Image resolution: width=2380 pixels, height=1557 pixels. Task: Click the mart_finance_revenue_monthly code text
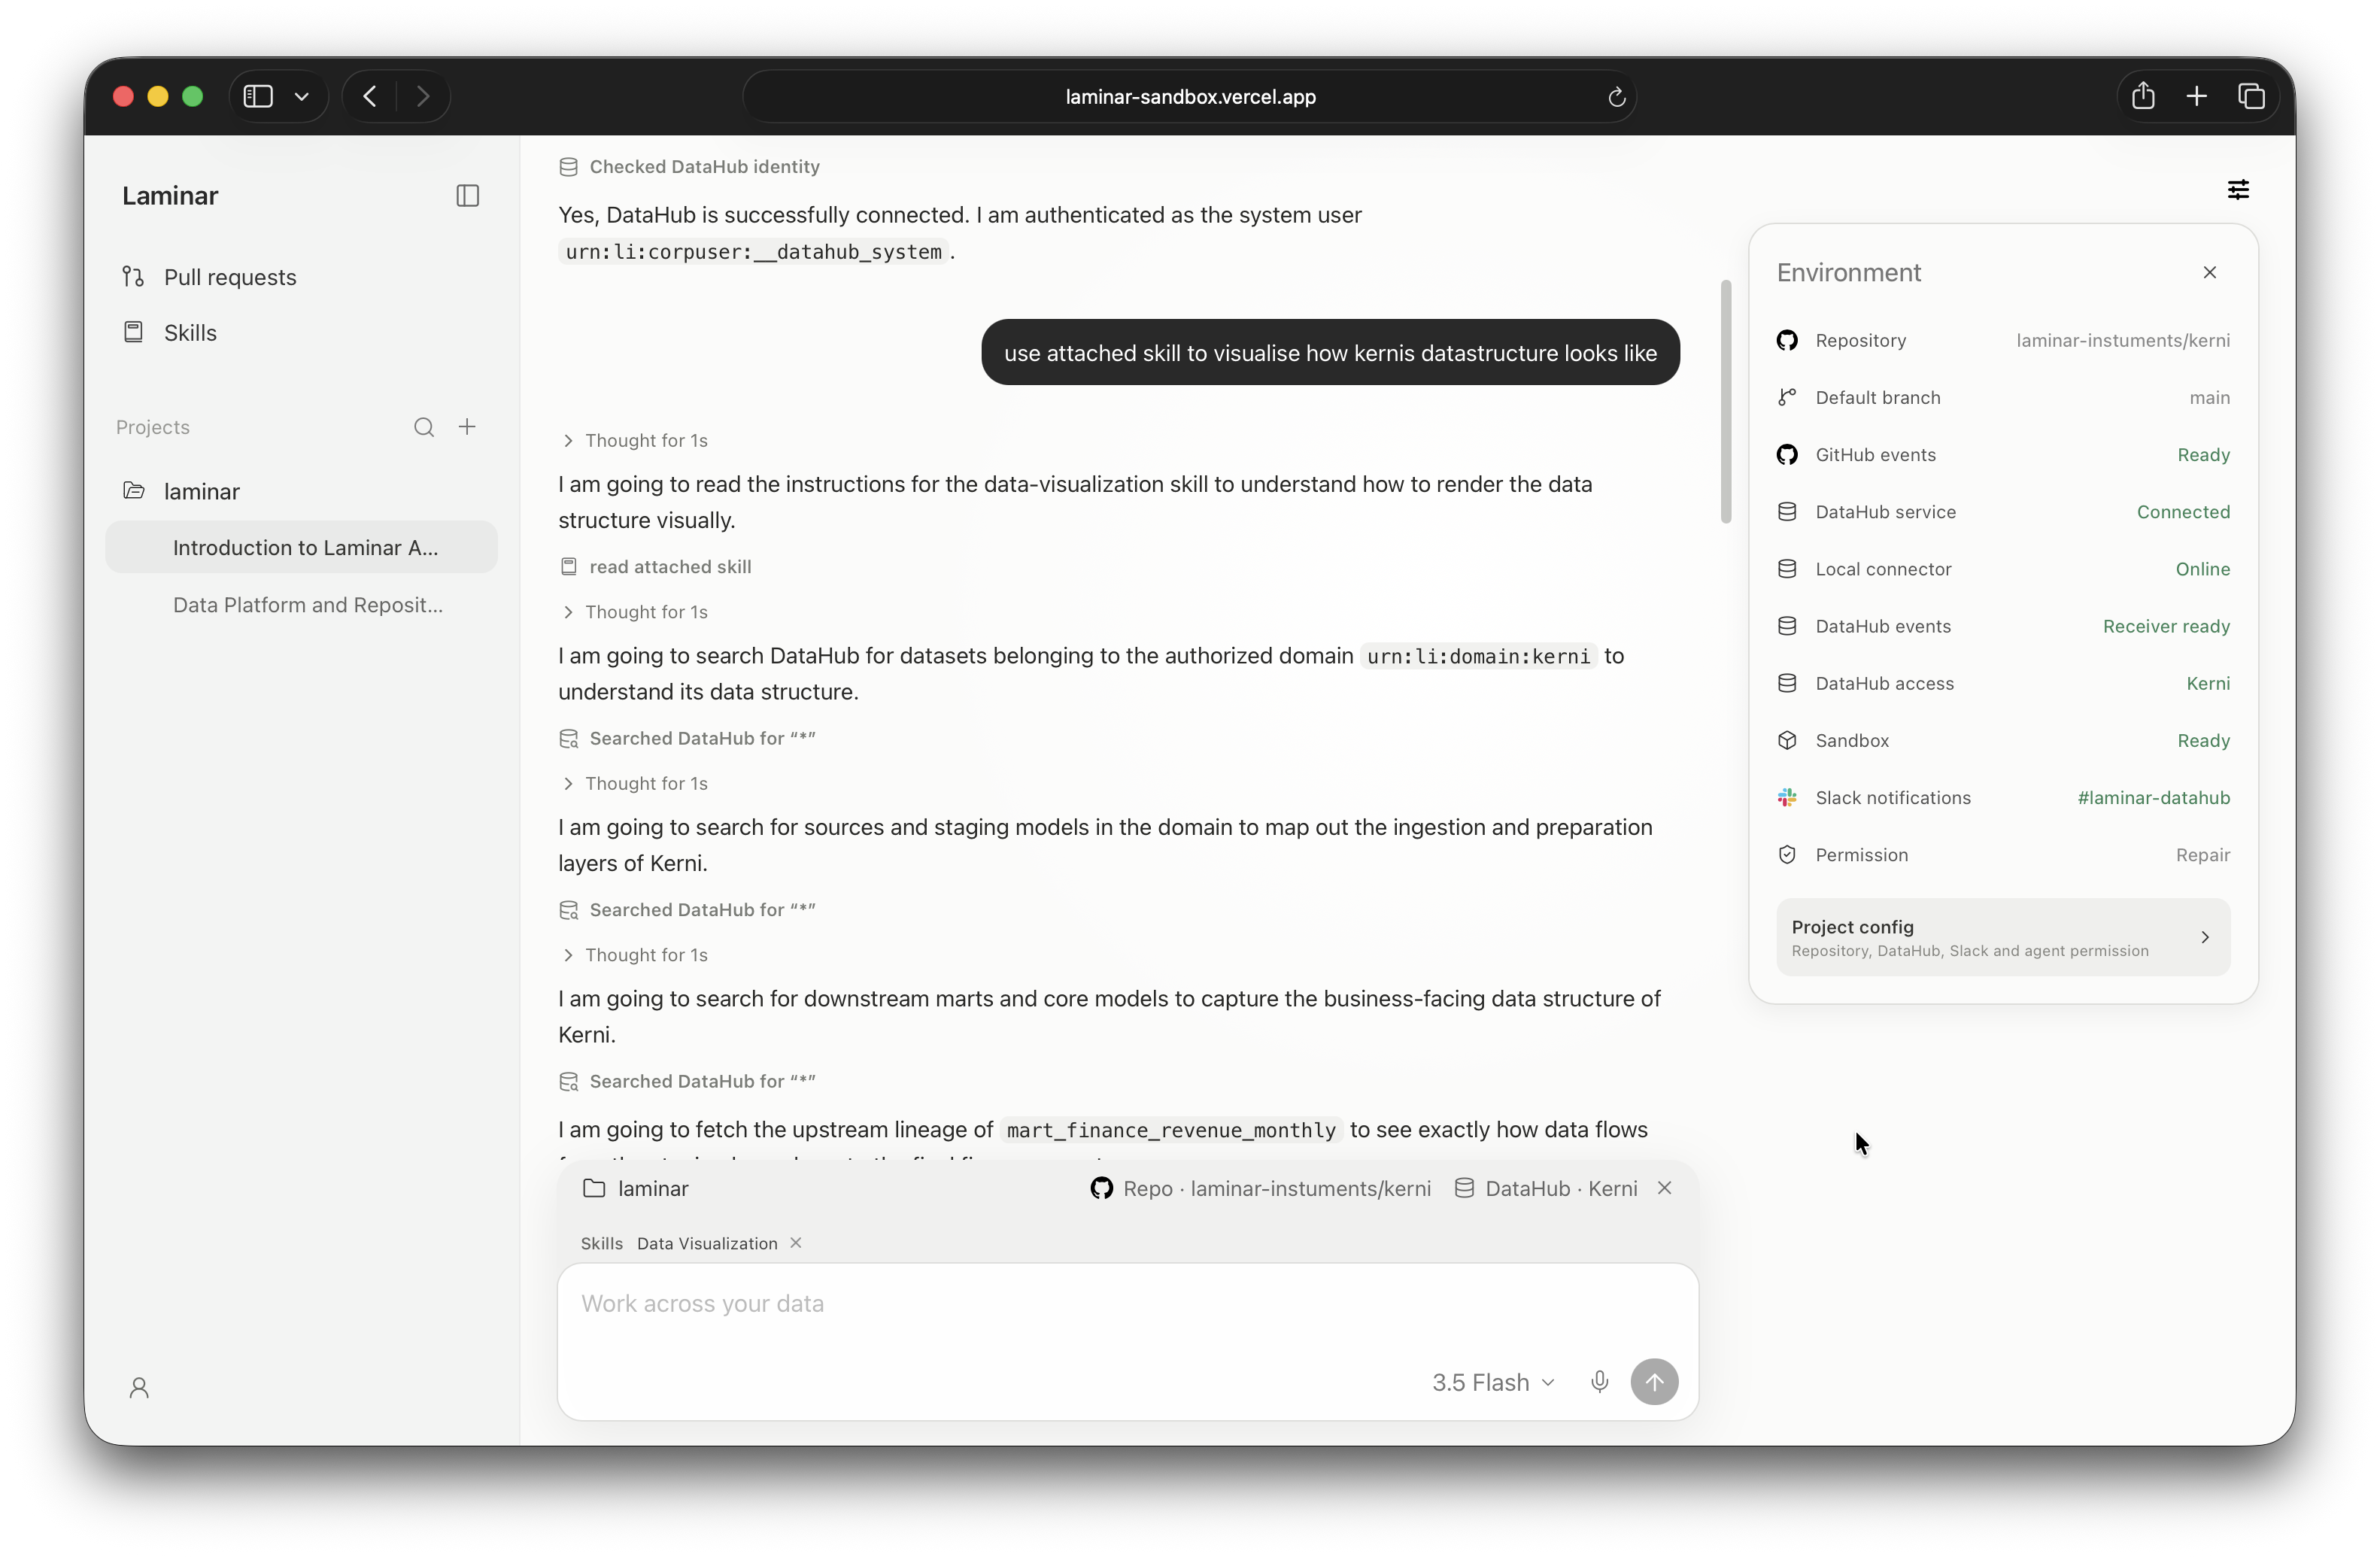pos(1171,1130)
